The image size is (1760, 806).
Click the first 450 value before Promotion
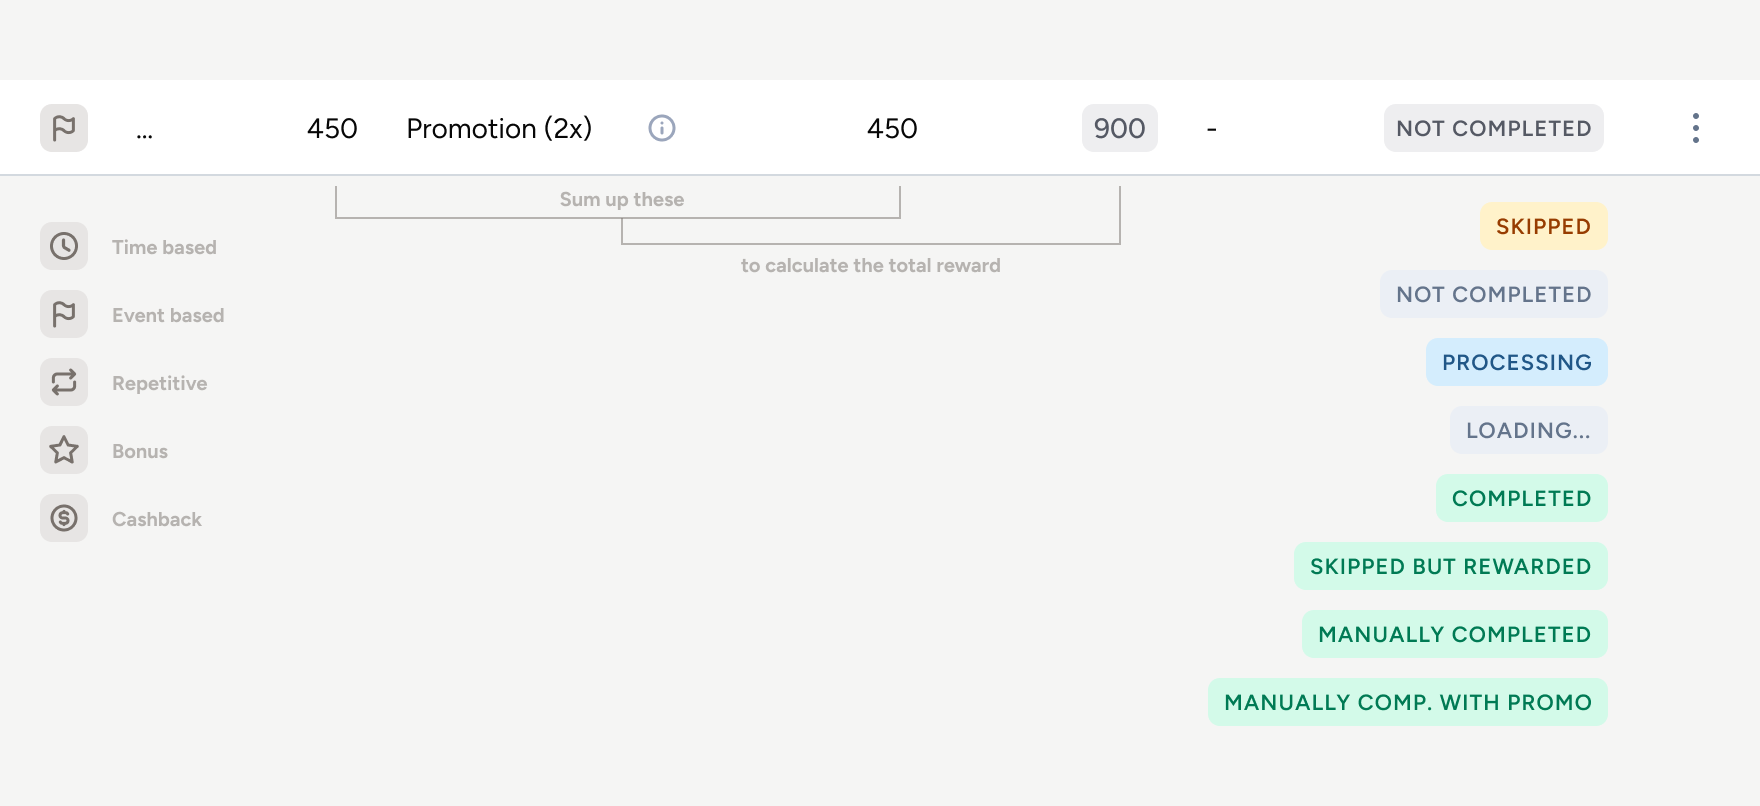332,129
